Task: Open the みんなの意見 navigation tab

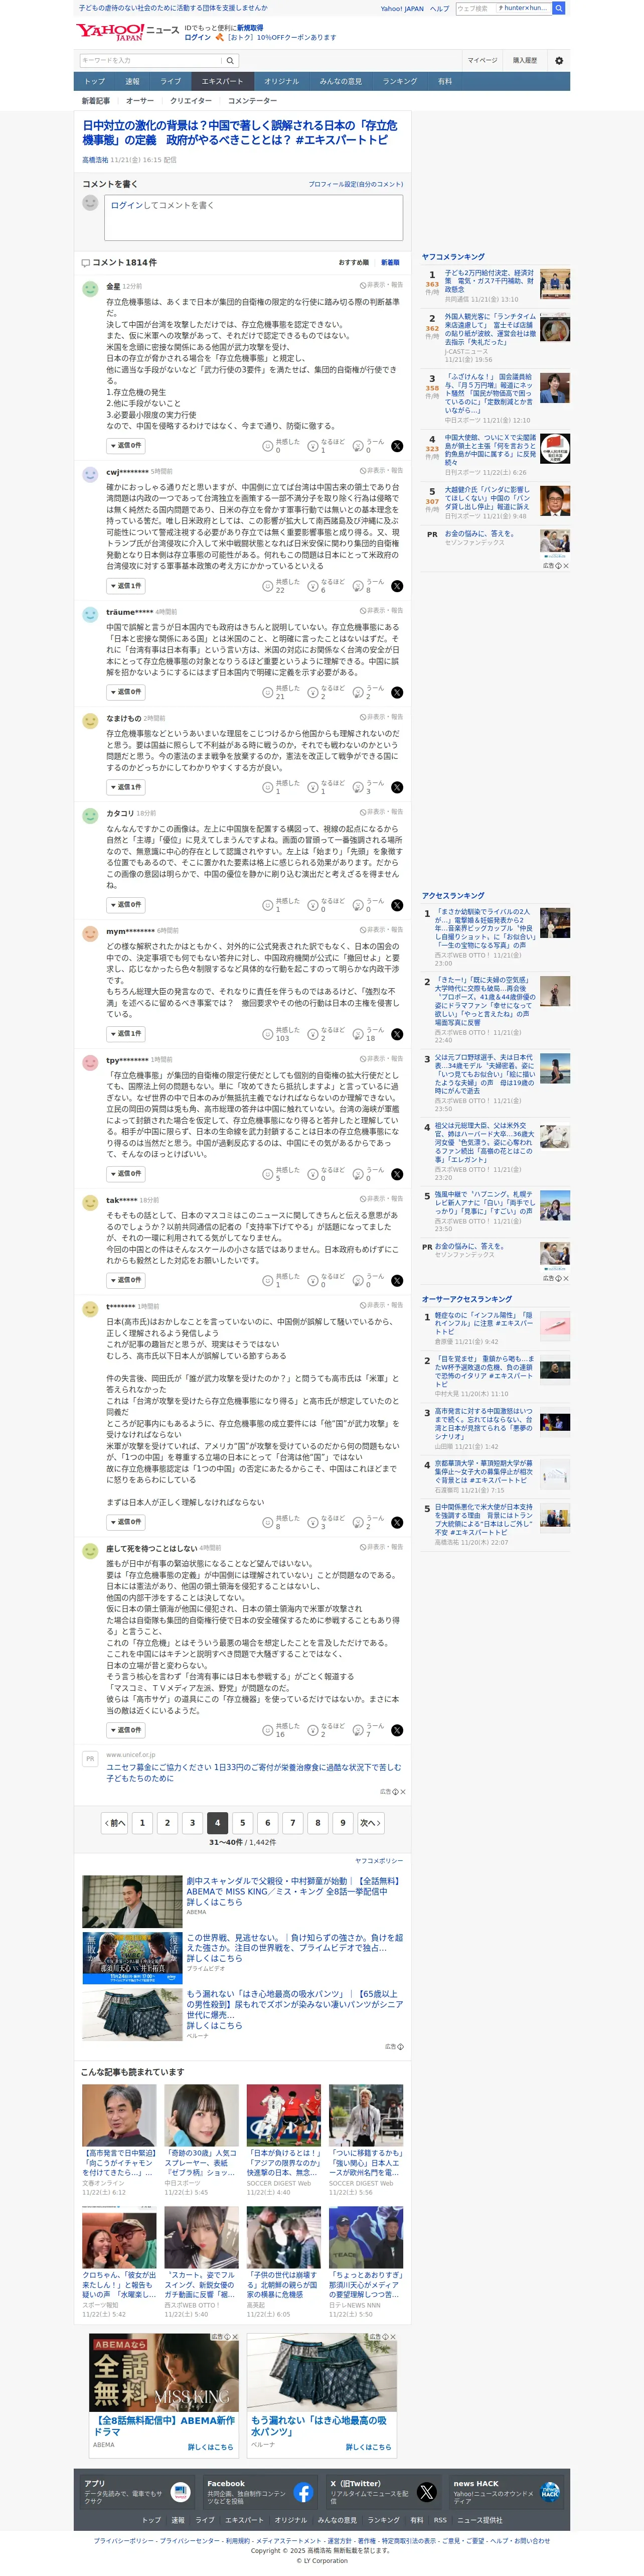Action: pyautogui.click(x=341, y=81)
